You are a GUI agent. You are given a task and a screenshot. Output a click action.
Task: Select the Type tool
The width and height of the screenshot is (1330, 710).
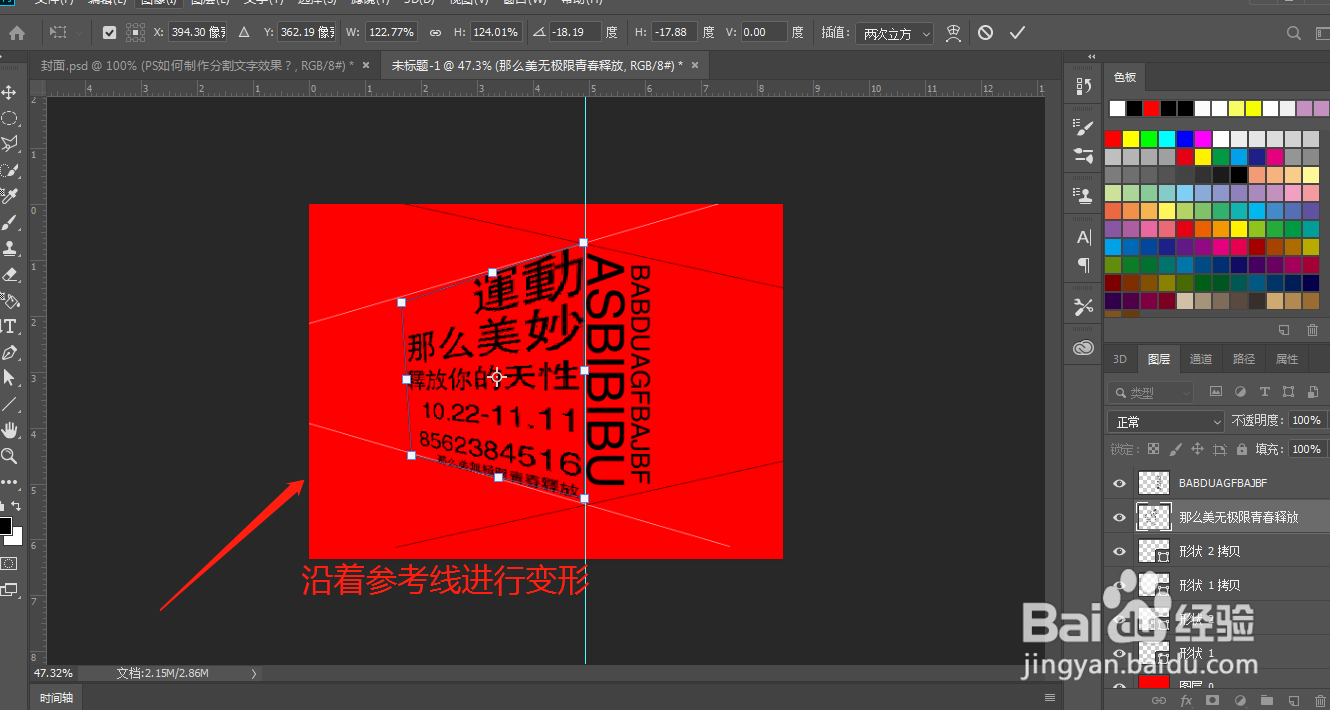pos(9,326)
